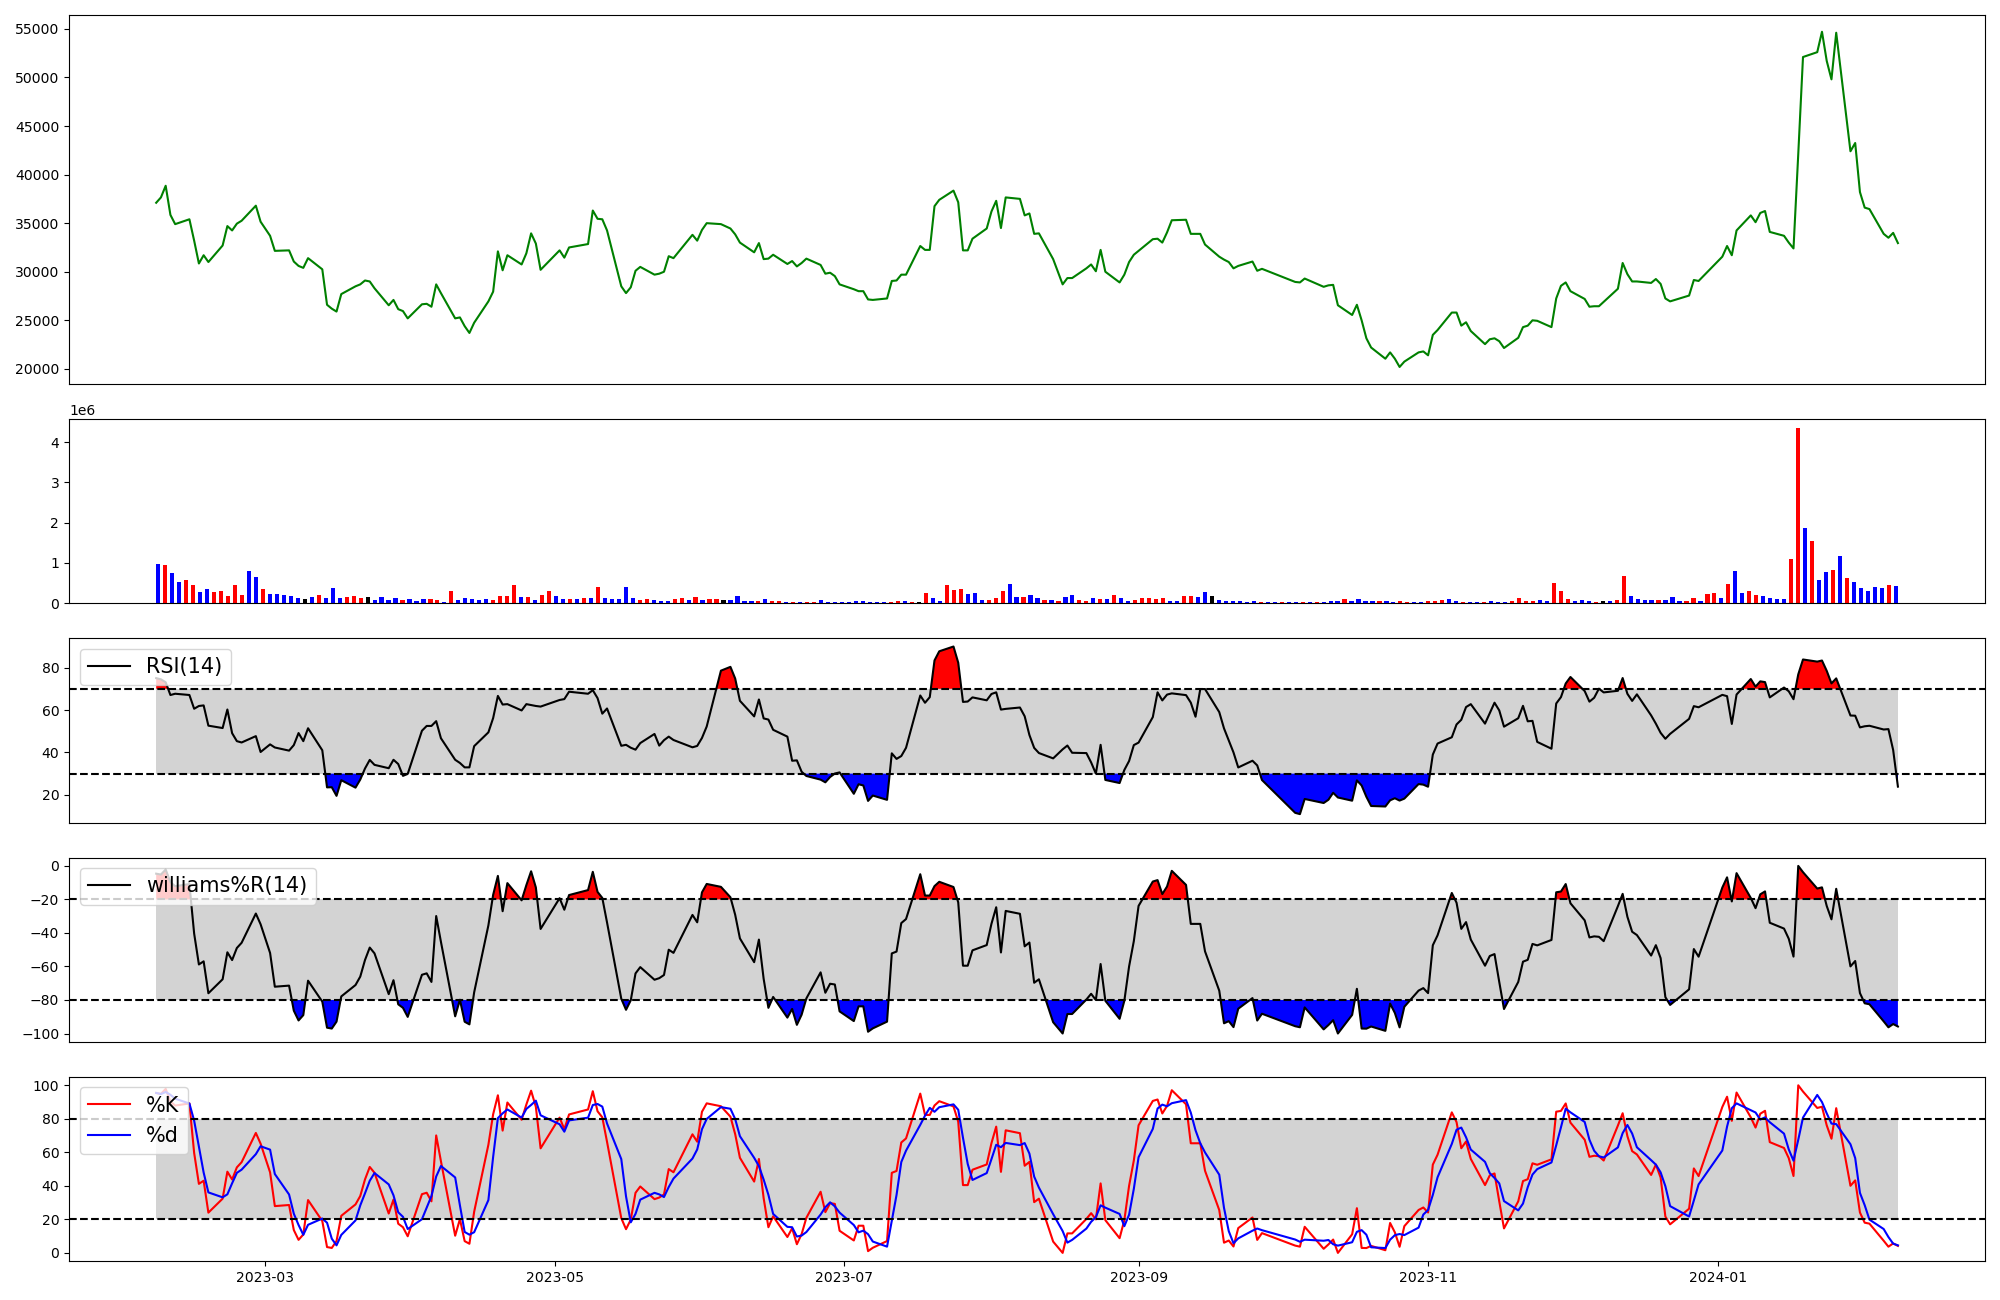Click the -60 tick on Williams %R axis
Screen dimensions: 2000x1300
pyautogui.click(x=45, y=967)
